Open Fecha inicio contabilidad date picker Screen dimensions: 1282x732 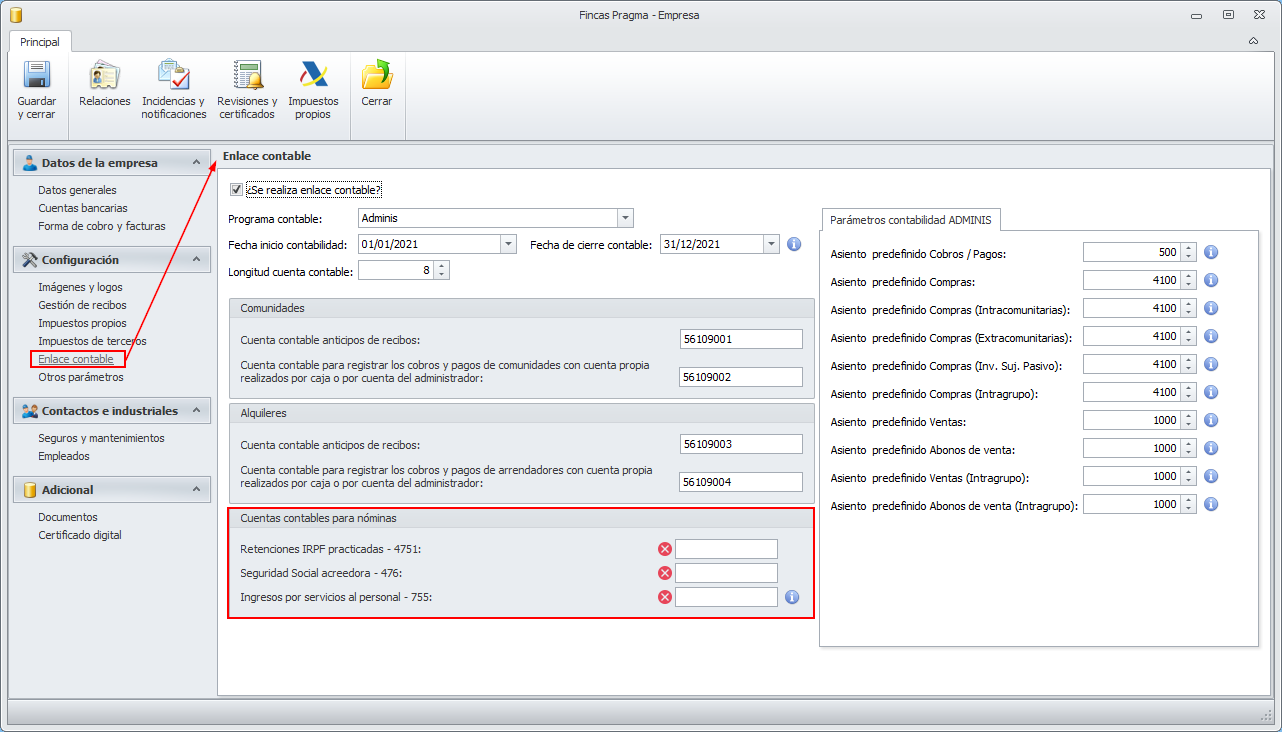tap(508, 244)
